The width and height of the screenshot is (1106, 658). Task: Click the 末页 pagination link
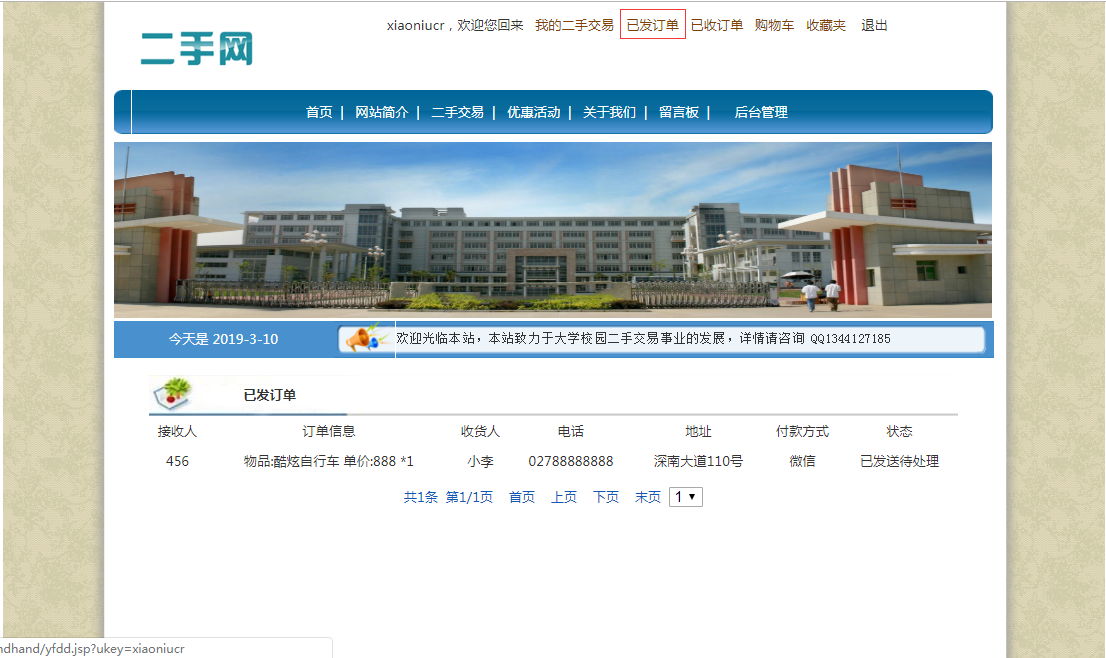point(648,497)
